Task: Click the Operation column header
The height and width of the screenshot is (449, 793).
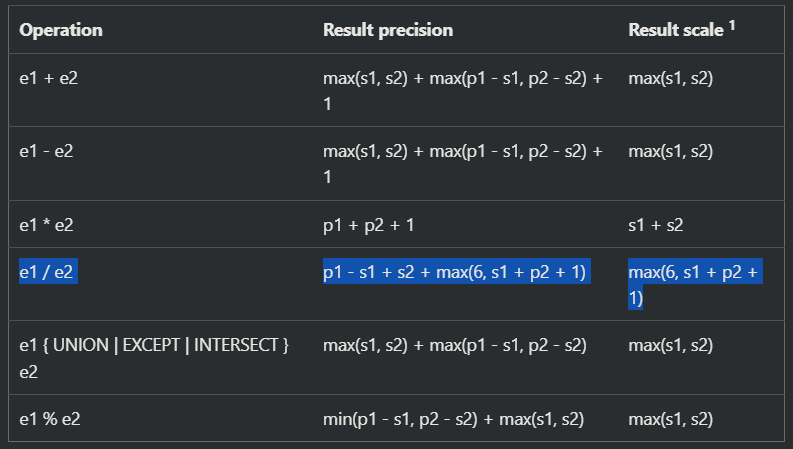Action: pyautogui.click(x=61, y=30)
